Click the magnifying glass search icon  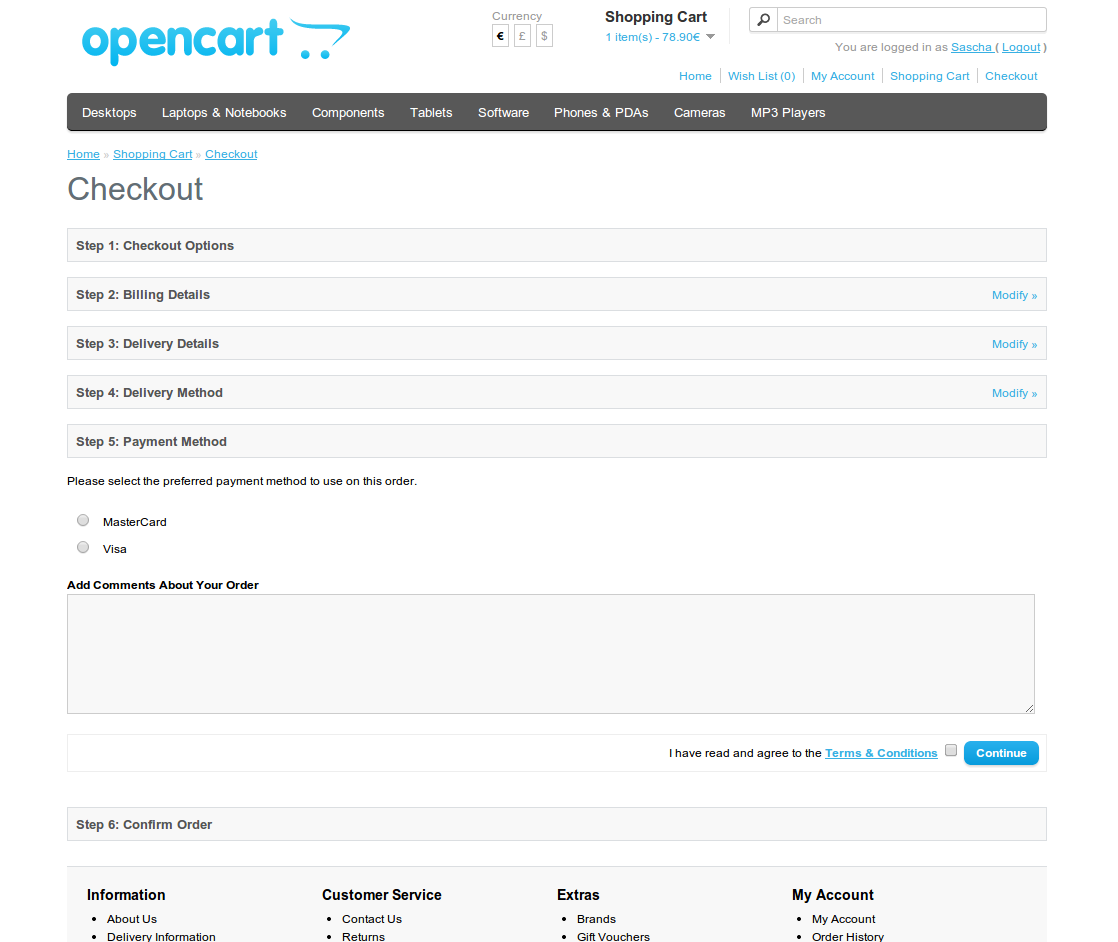[x=764, y=20]
